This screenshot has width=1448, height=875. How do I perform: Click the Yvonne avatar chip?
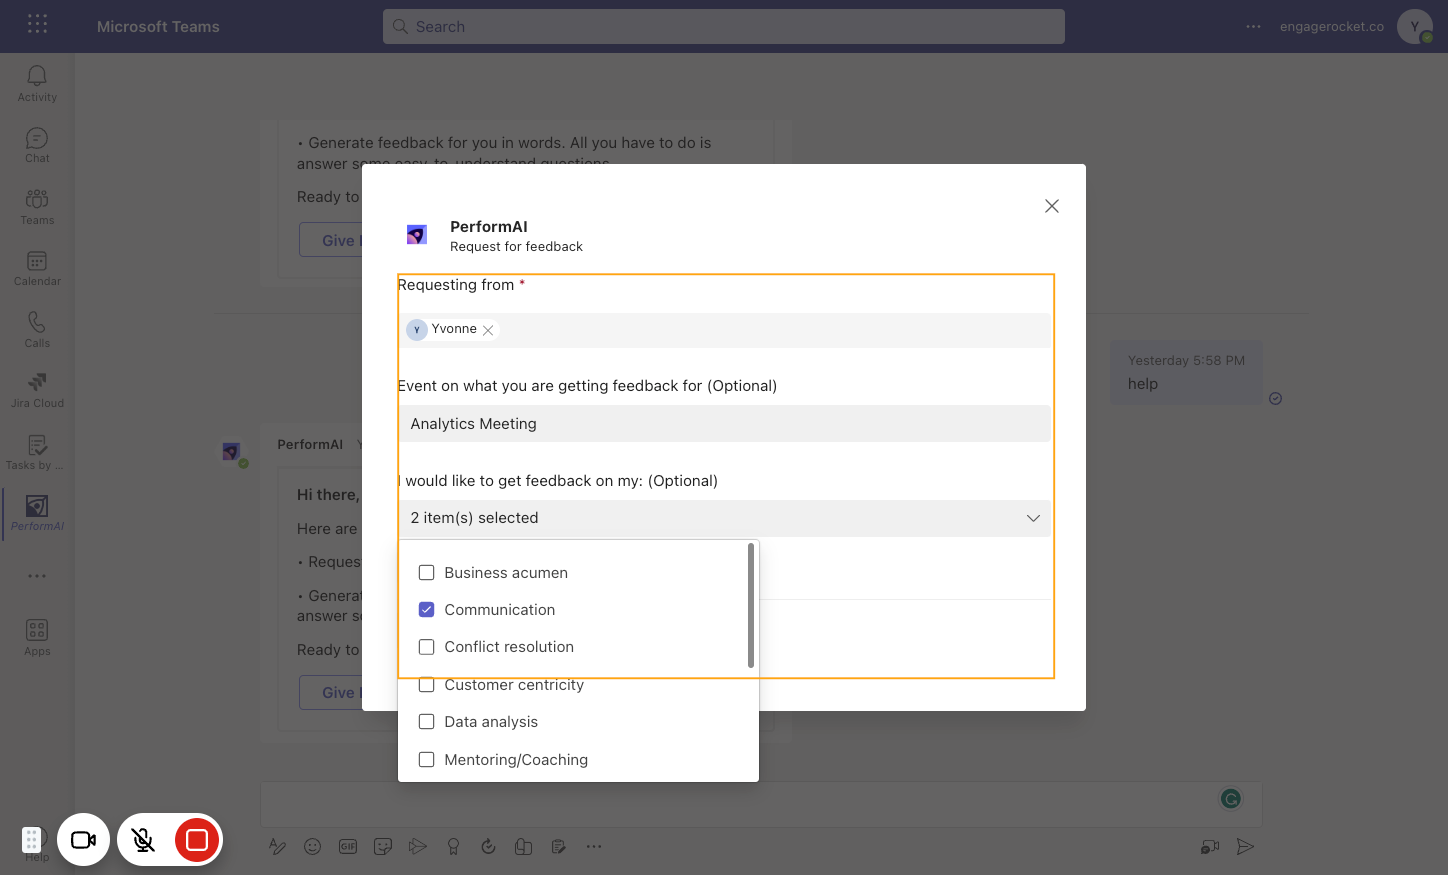pyautogui.click(x=417, y=330)
